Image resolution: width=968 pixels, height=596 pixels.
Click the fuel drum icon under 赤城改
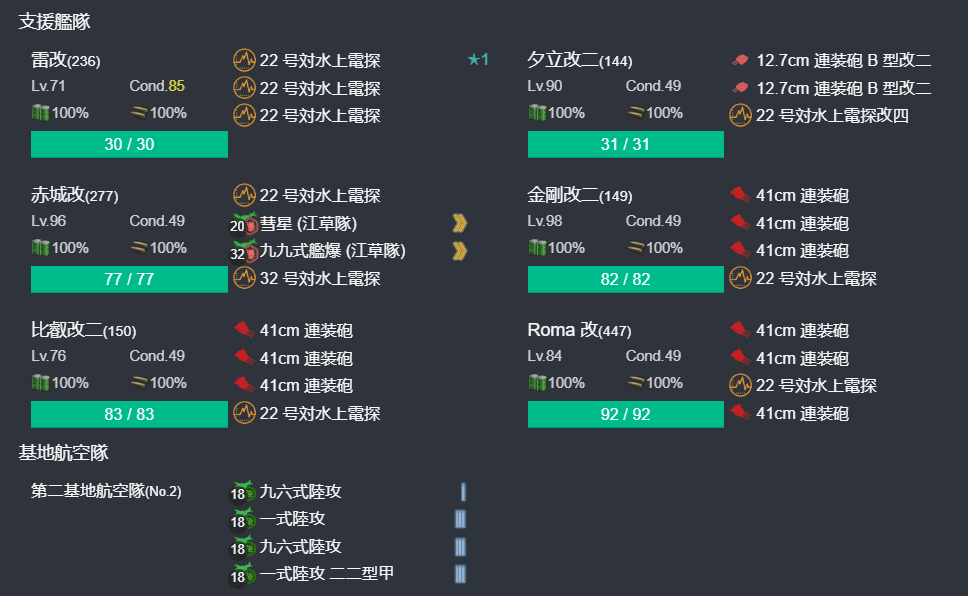[x=40, y=248]
